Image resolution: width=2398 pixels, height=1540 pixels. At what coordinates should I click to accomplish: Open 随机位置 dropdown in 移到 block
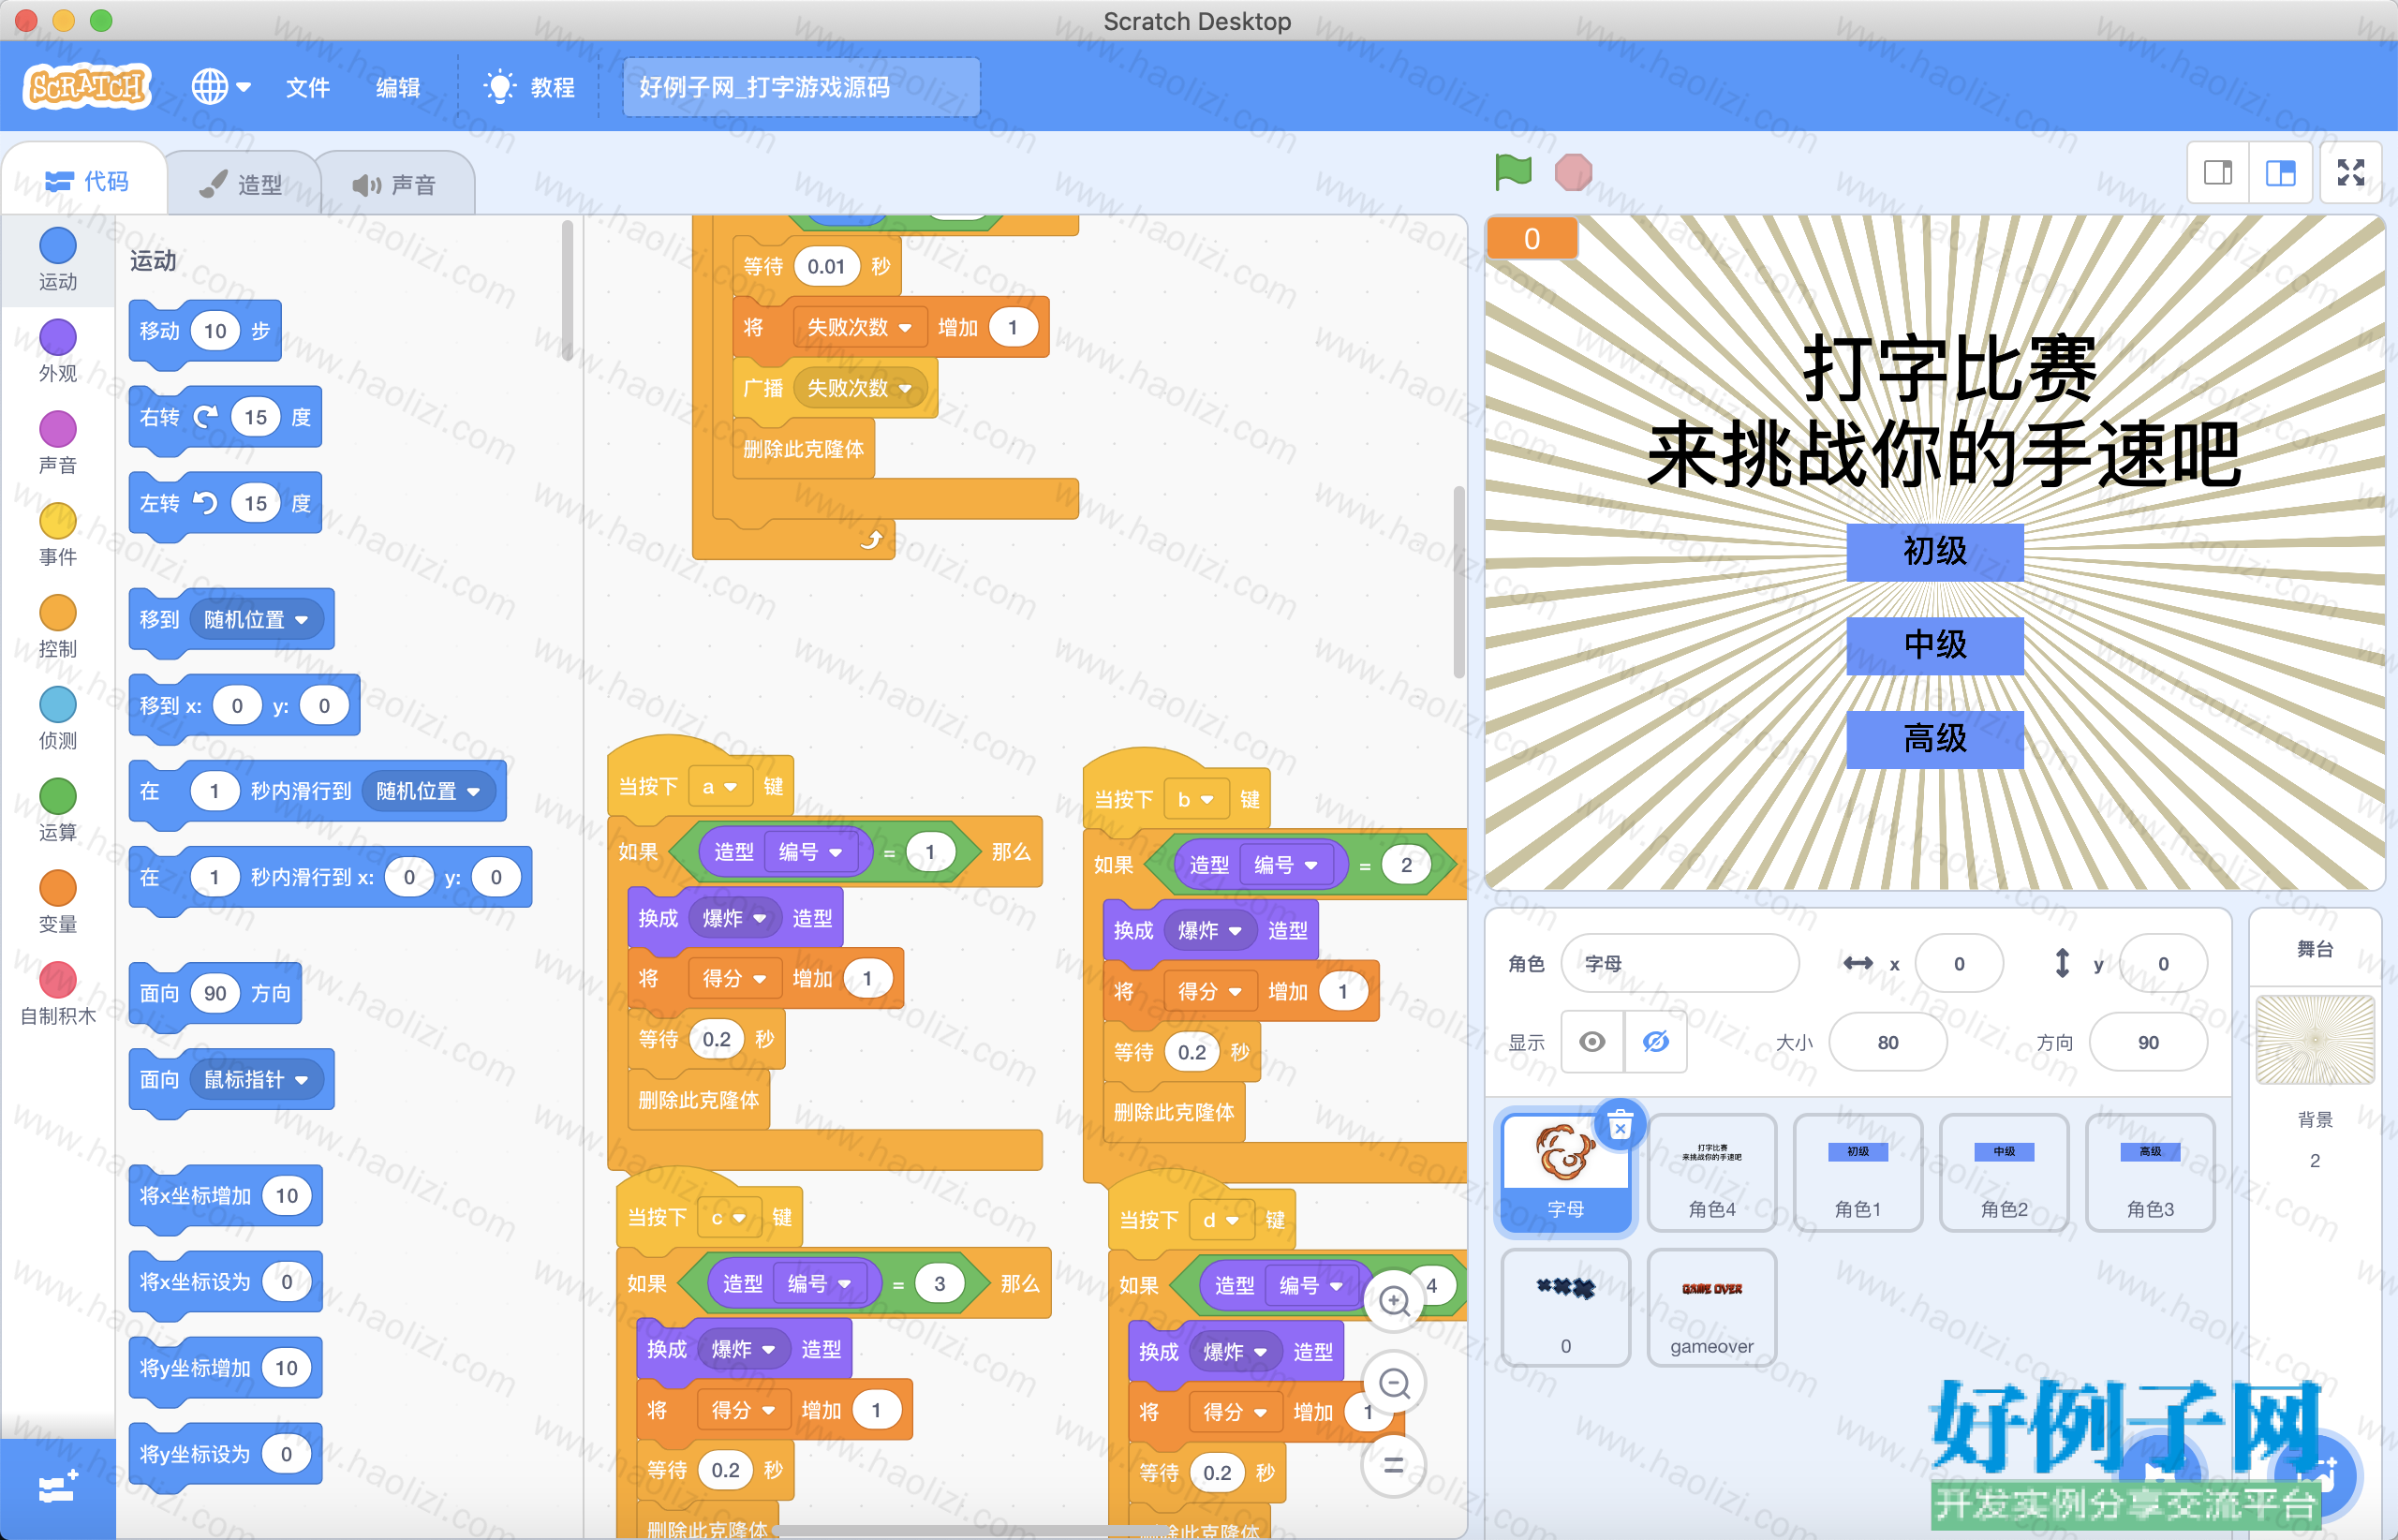[x=256, y=619]
